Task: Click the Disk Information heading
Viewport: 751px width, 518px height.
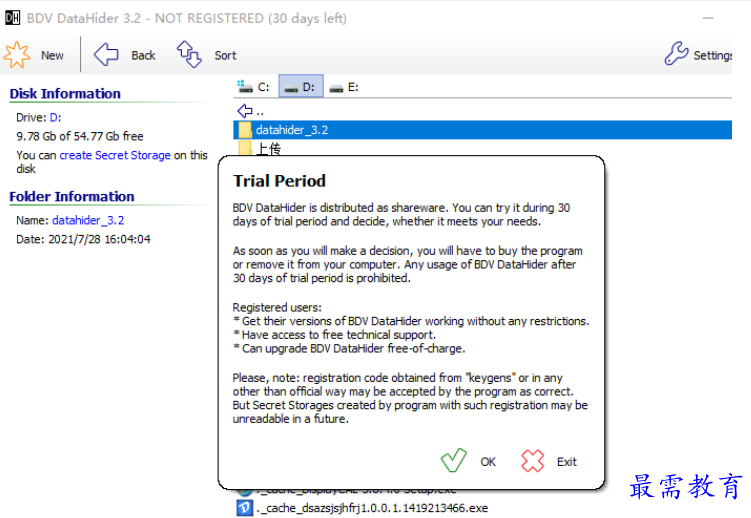Action: coord(65,93)
